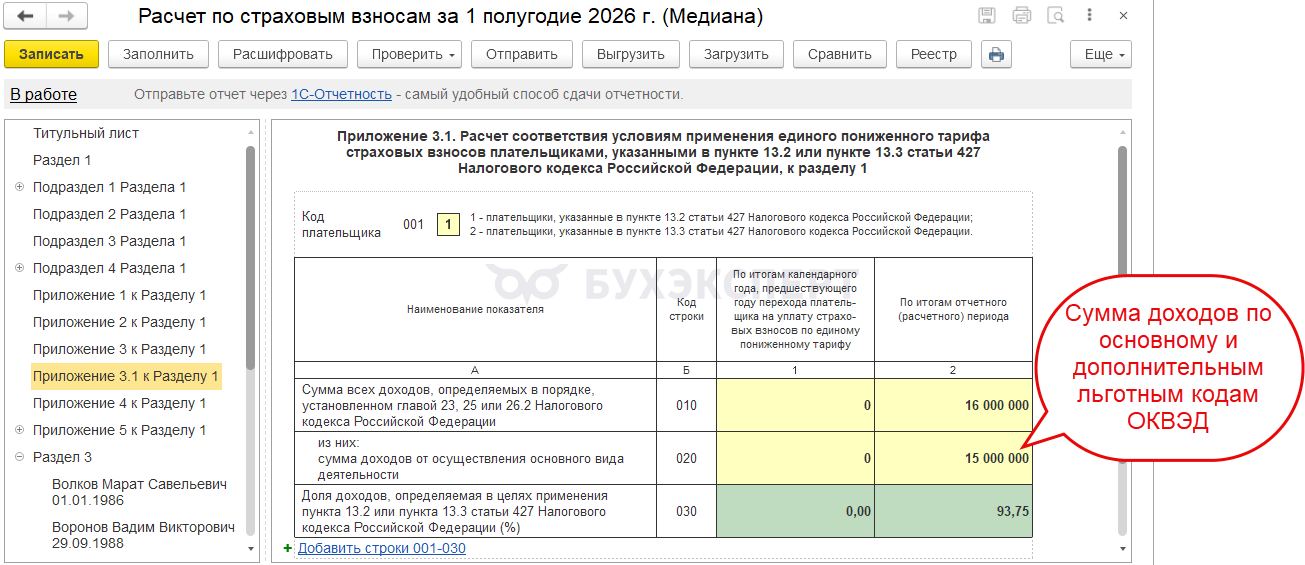Click the title bar printer icon
The image size is (1305, 565).
pyautogui.click(x=1021, y=16)
